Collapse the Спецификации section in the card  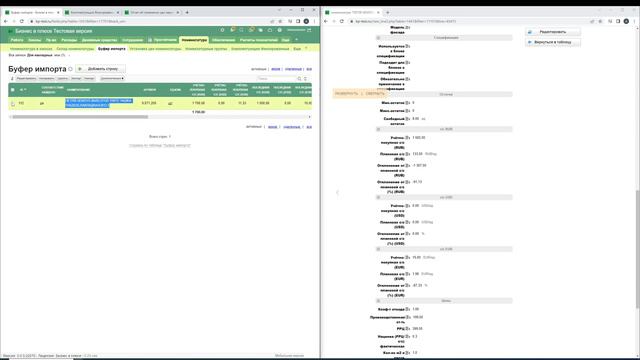tap(378, 38)
